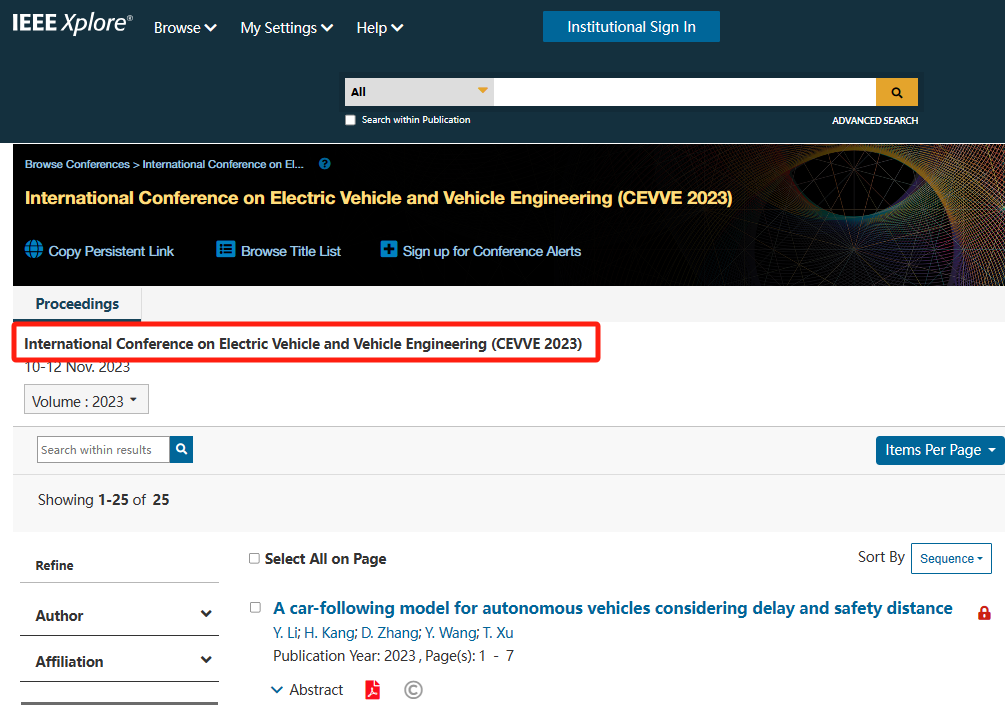Open the Browse menu
Screen dimensions: 1005x711
click(x=185, y=28)
